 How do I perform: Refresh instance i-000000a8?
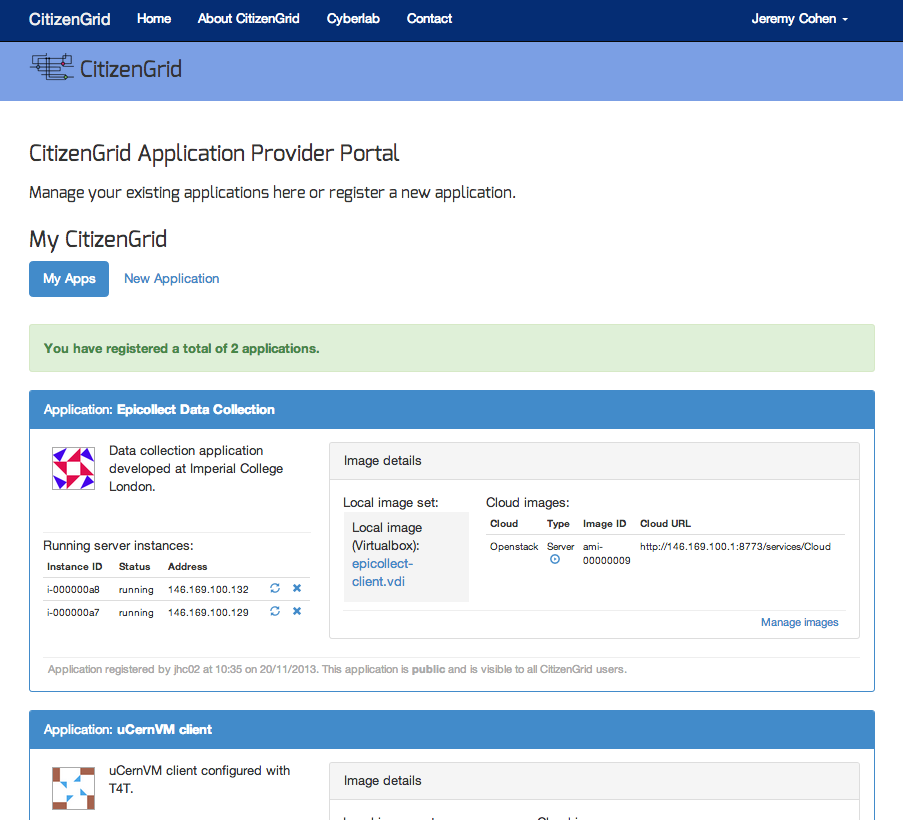coord(275,588)
